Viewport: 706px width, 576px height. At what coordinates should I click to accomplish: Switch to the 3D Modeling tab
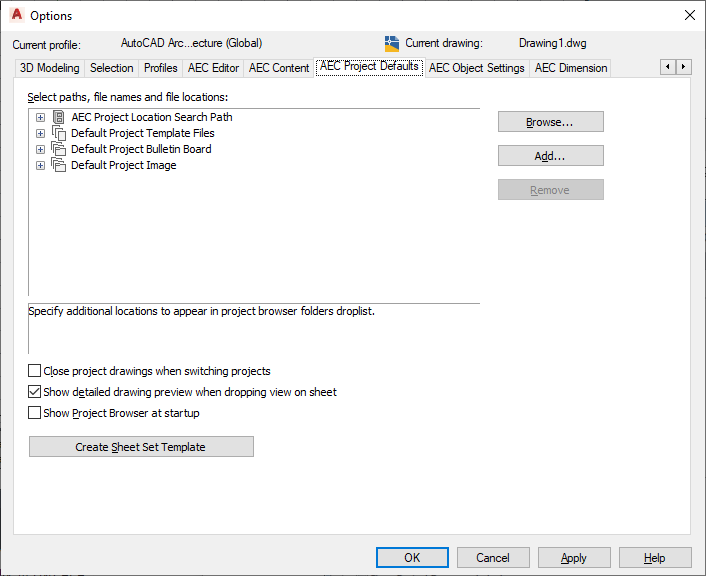pyautogui.click(x=50, y=68)
